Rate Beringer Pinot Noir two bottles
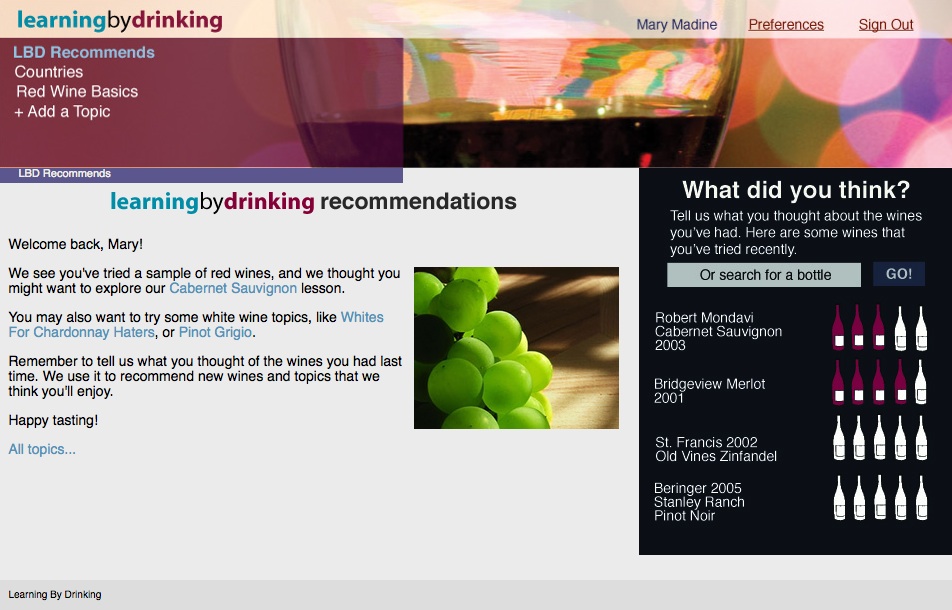Viewport: 952px width, 610px height. [x=859, y=498]
